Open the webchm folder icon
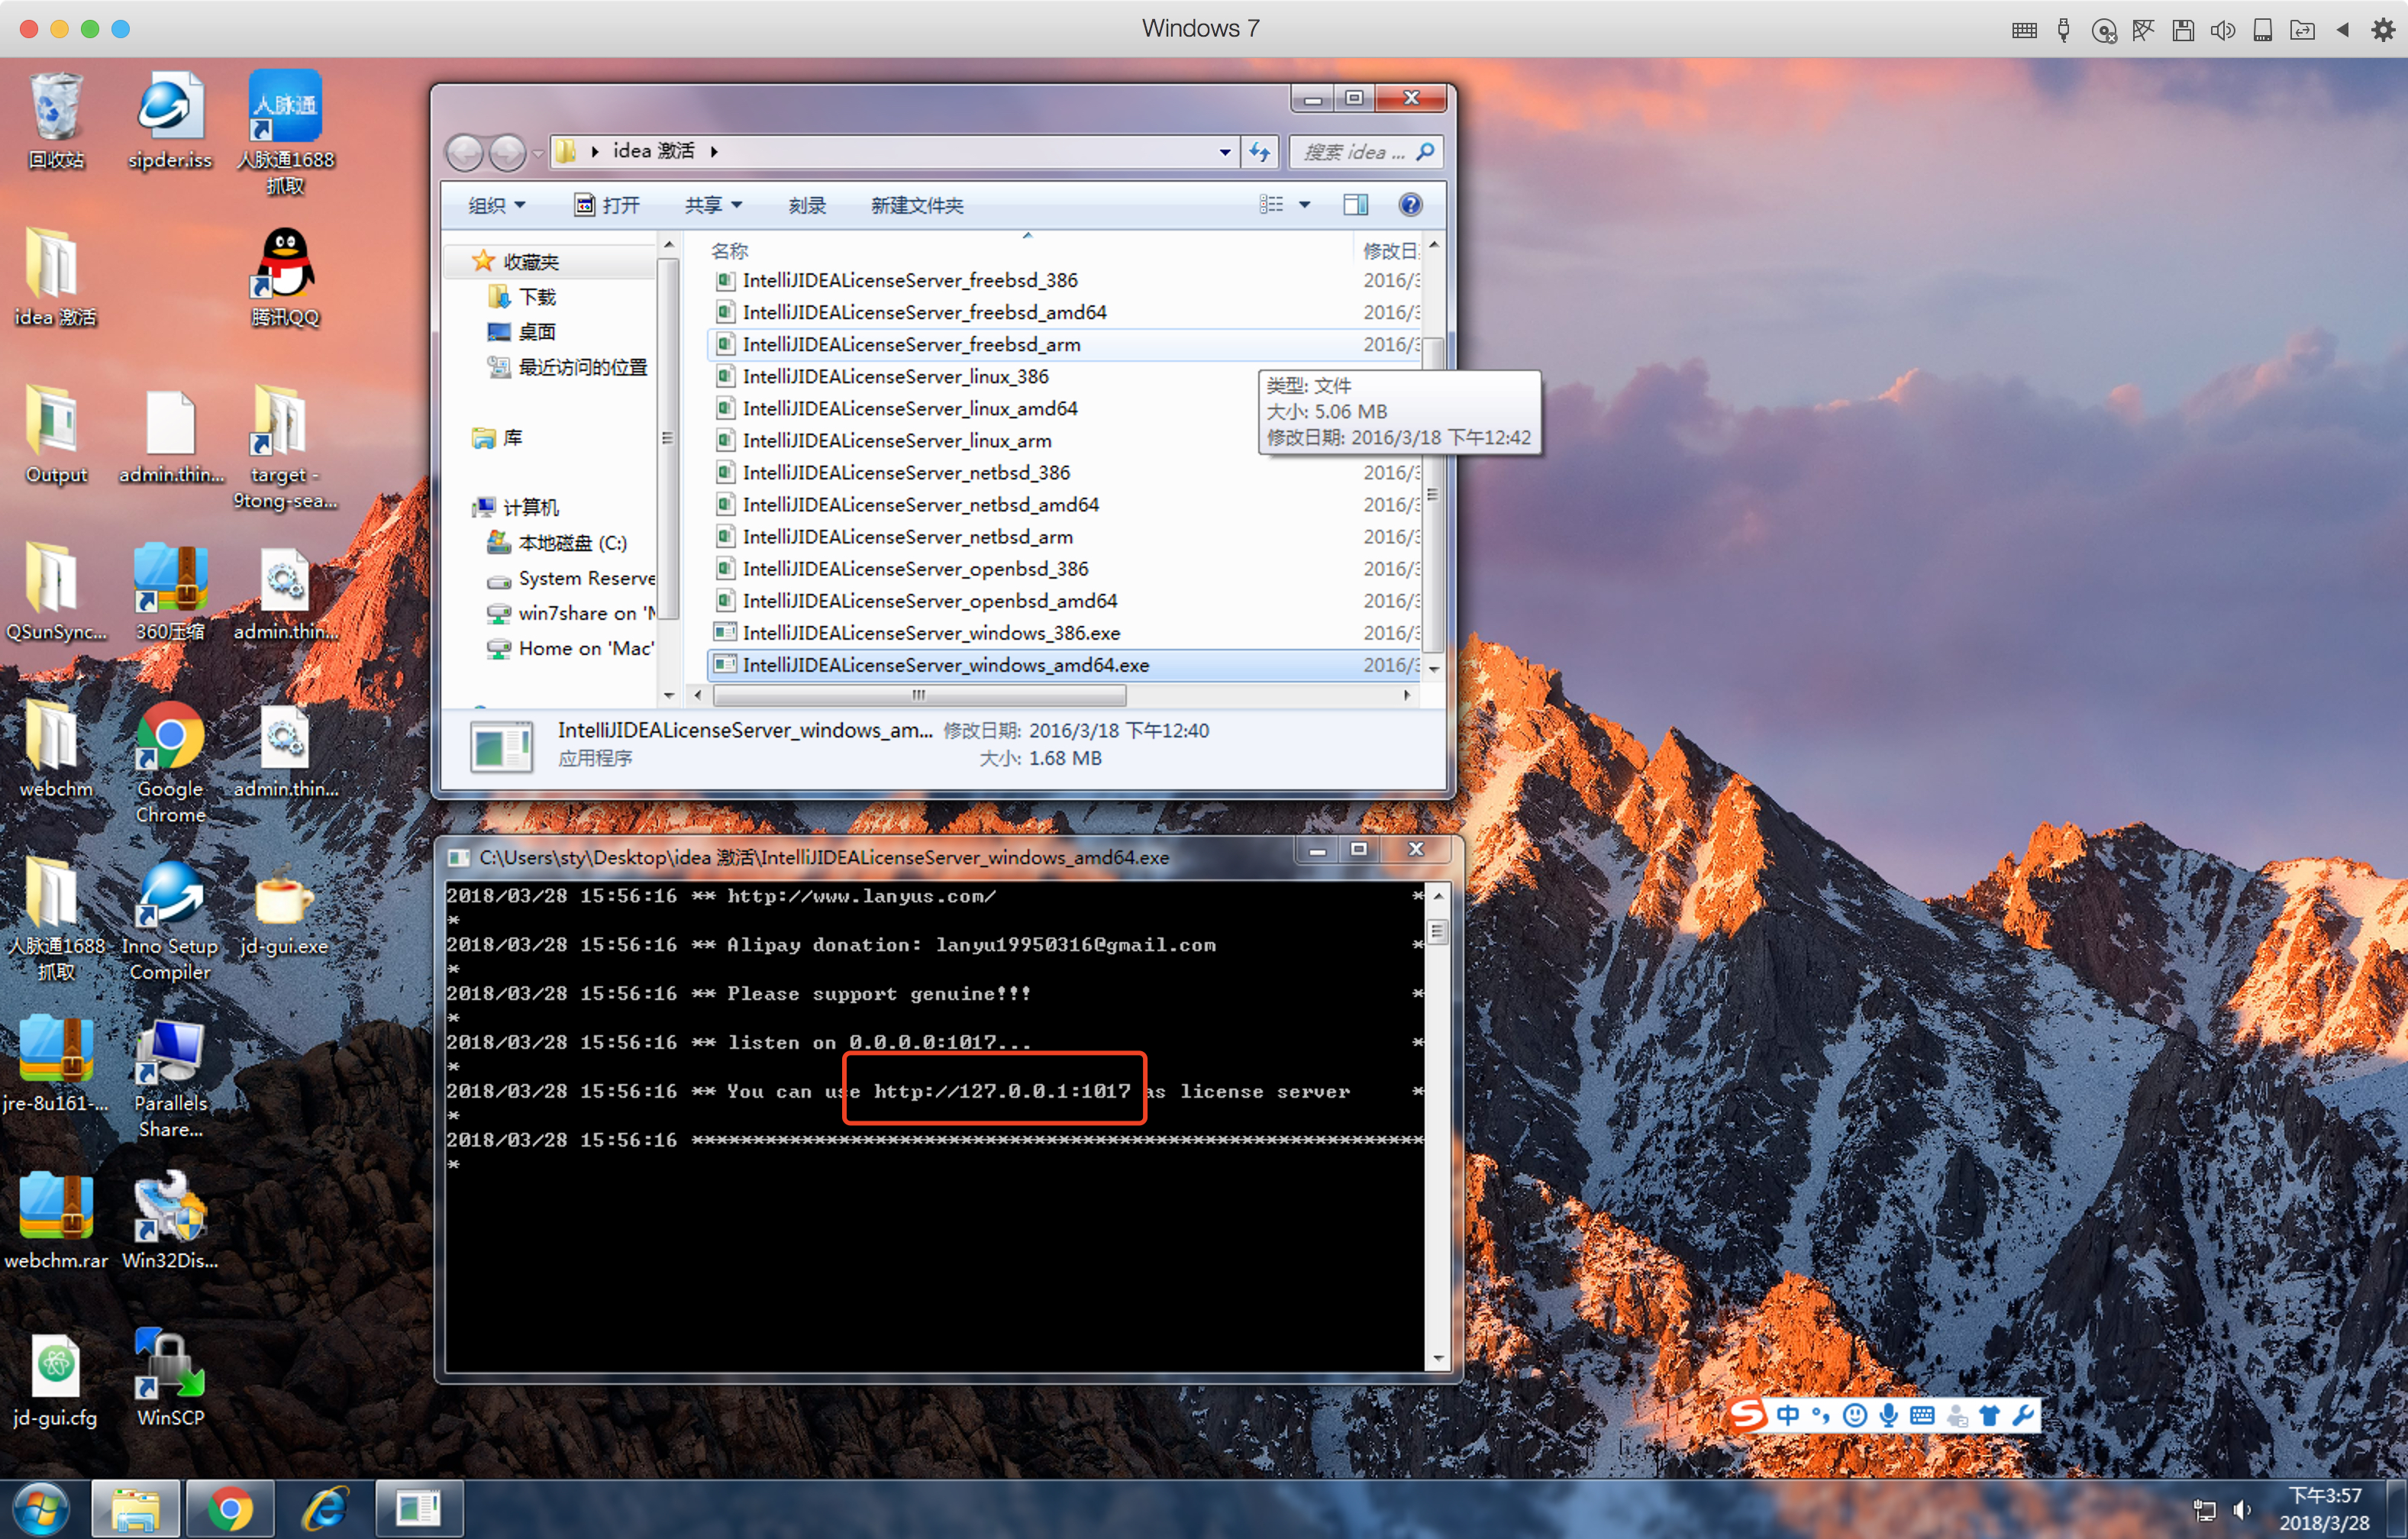The width and height of the screenshot is (2408, 1539). coord(56,749)
